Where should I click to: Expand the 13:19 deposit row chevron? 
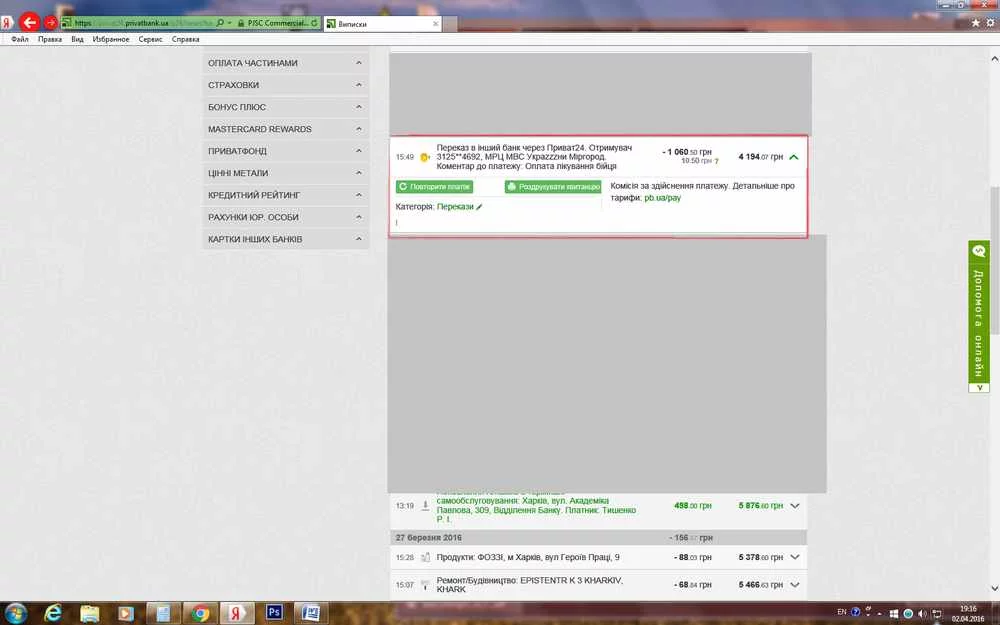click(795, 506)
